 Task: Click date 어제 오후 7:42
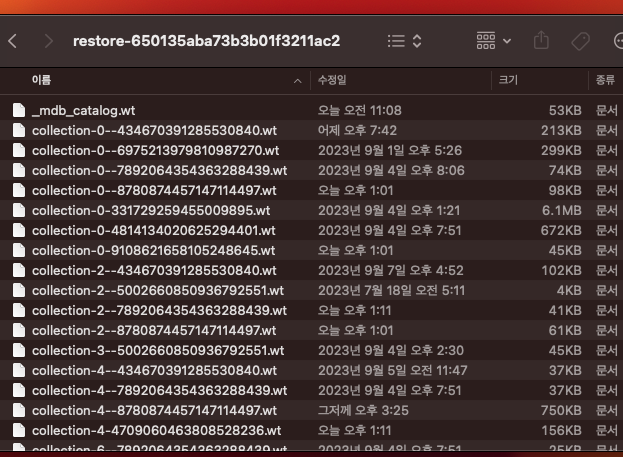coord(357,130)
